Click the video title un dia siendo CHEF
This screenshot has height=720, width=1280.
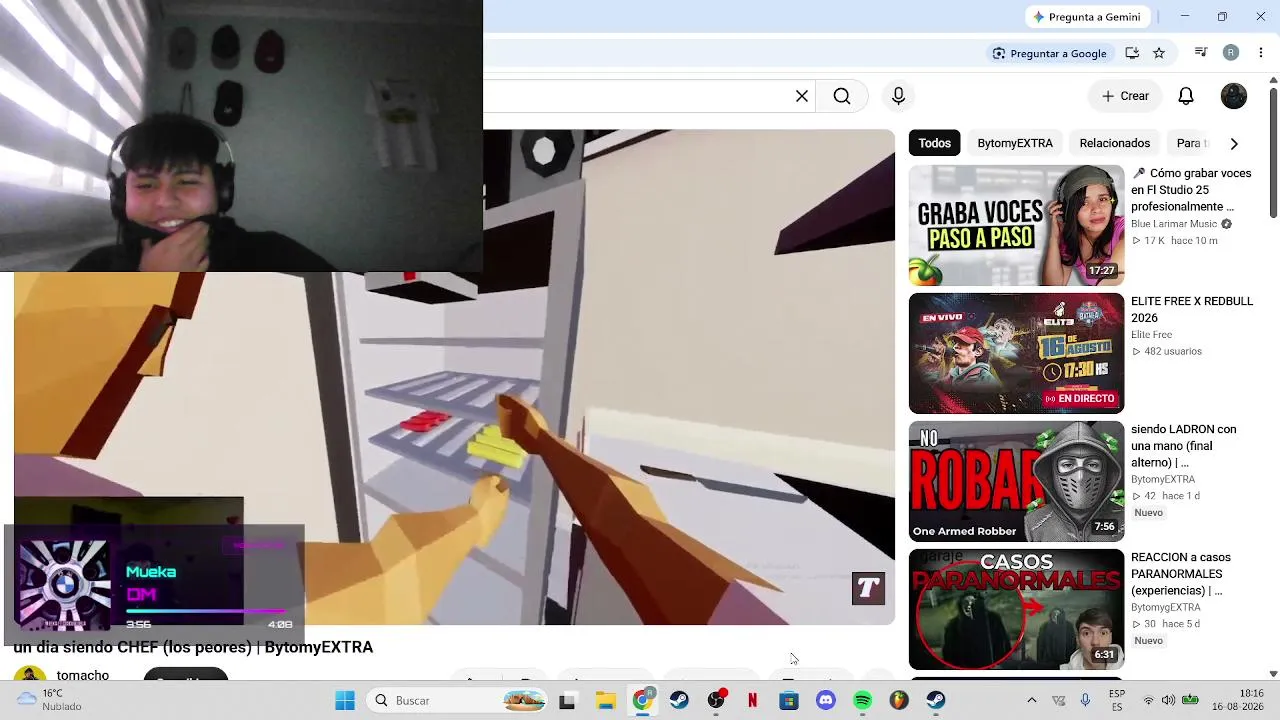[193, 647]
